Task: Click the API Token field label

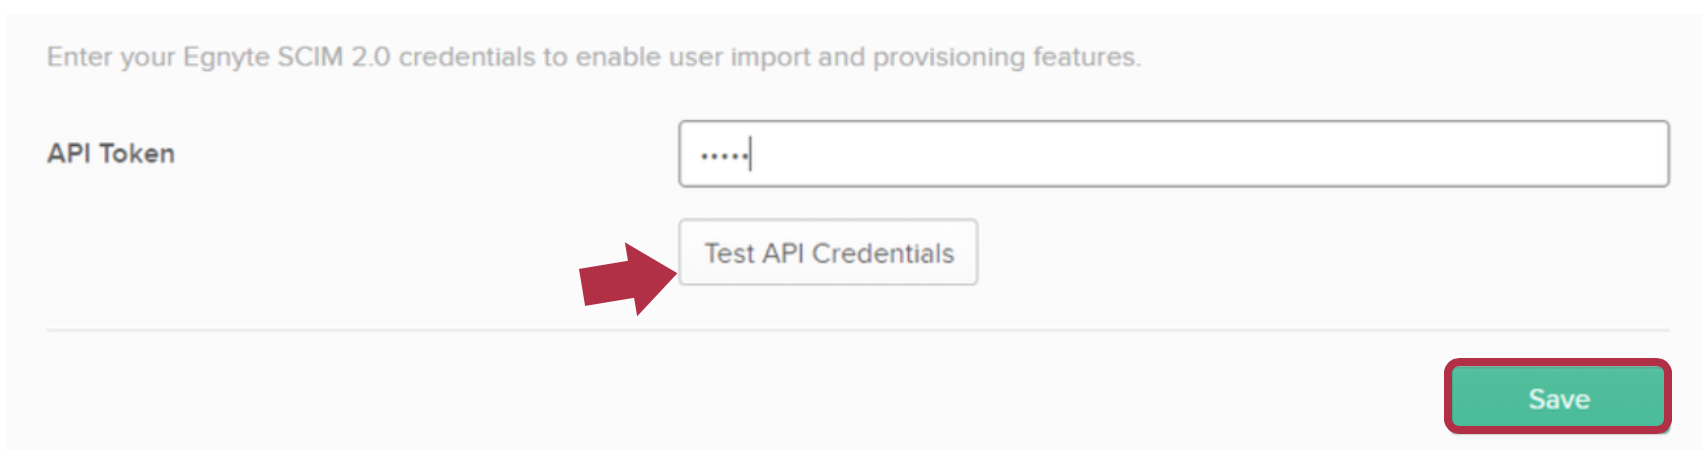Action: pos(111,154)
